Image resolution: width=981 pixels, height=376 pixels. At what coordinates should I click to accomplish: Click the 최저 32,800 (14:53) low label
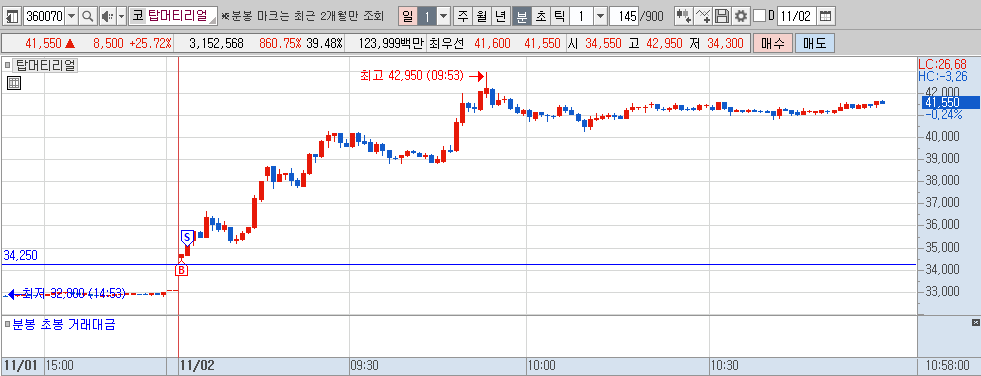(74, 293)
